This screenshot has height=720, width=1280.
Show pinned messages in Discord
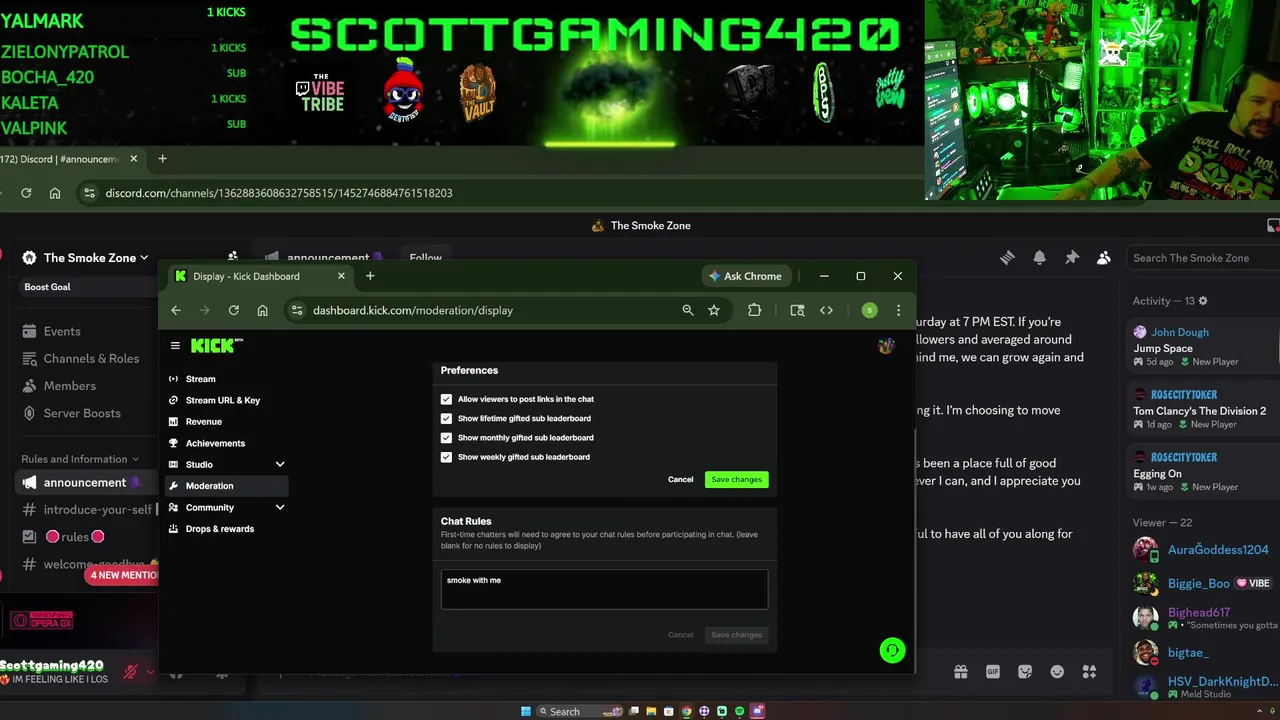[1071, 258]
